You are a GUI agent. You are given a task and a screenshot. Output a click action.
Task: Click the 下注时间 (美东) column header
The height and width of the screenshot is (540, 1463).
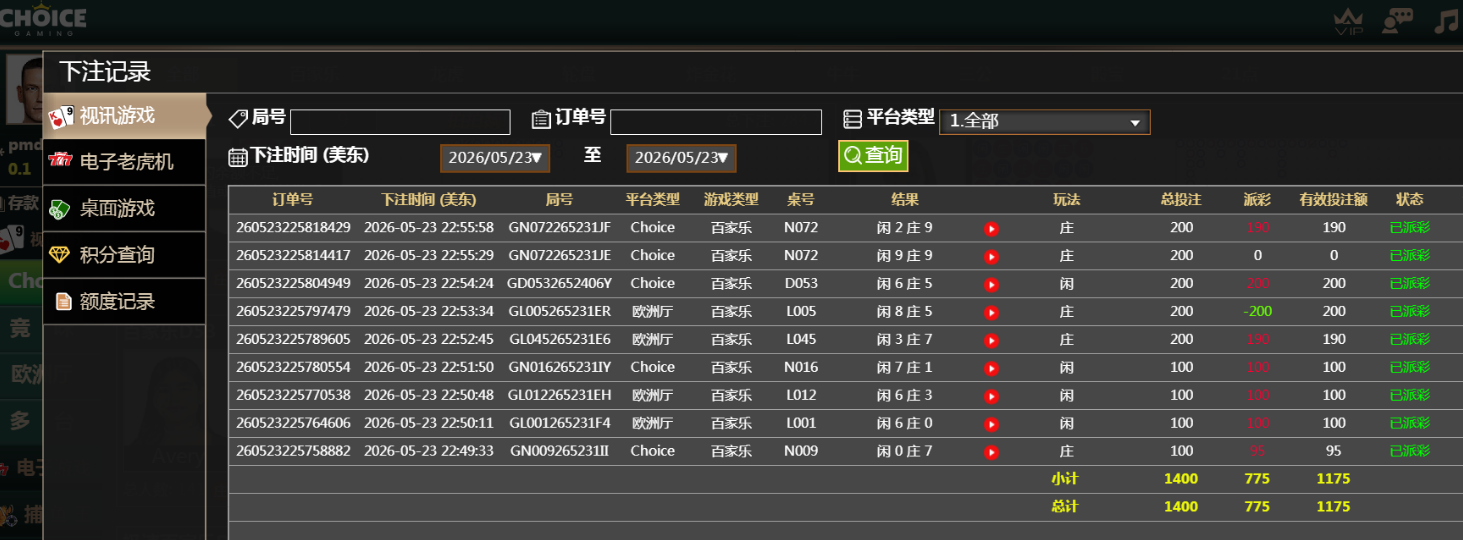(x=429, y=200)
